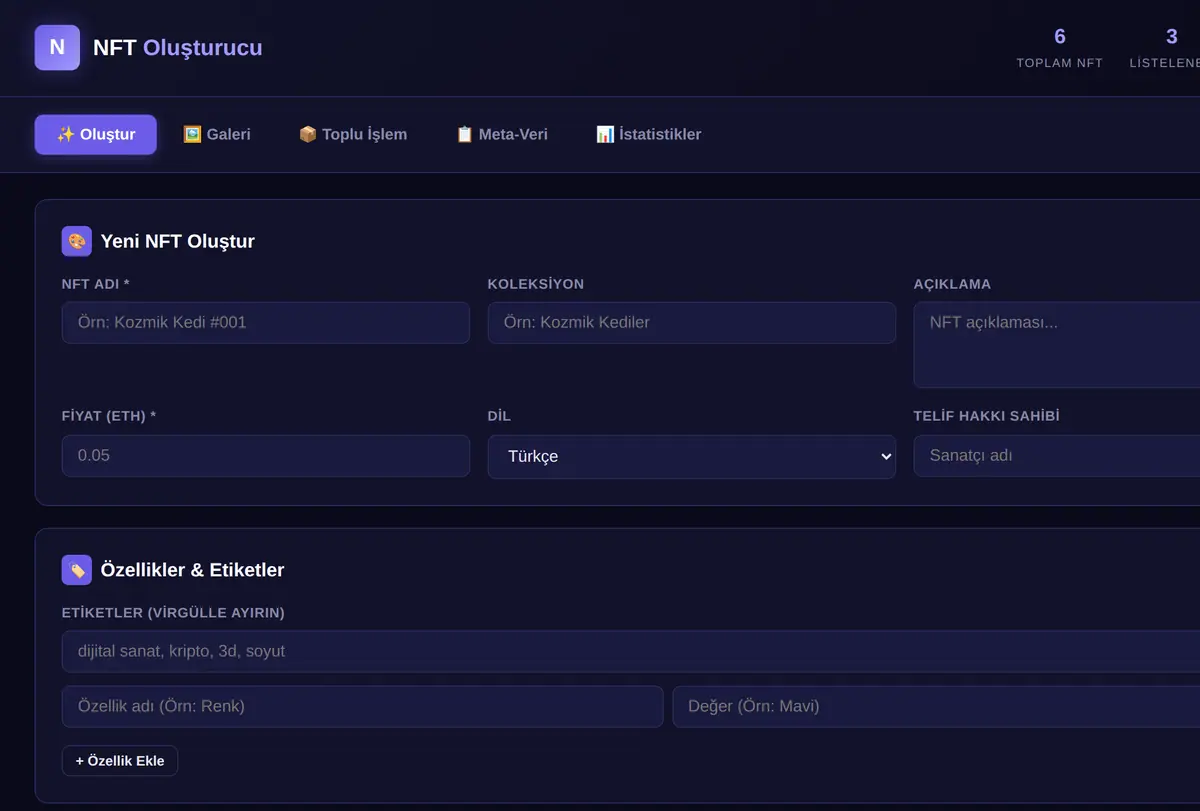This screenshot has height=811, width=1200.
Task: Click the Özellikler & Etiketler heading
Action: point(193,570)
